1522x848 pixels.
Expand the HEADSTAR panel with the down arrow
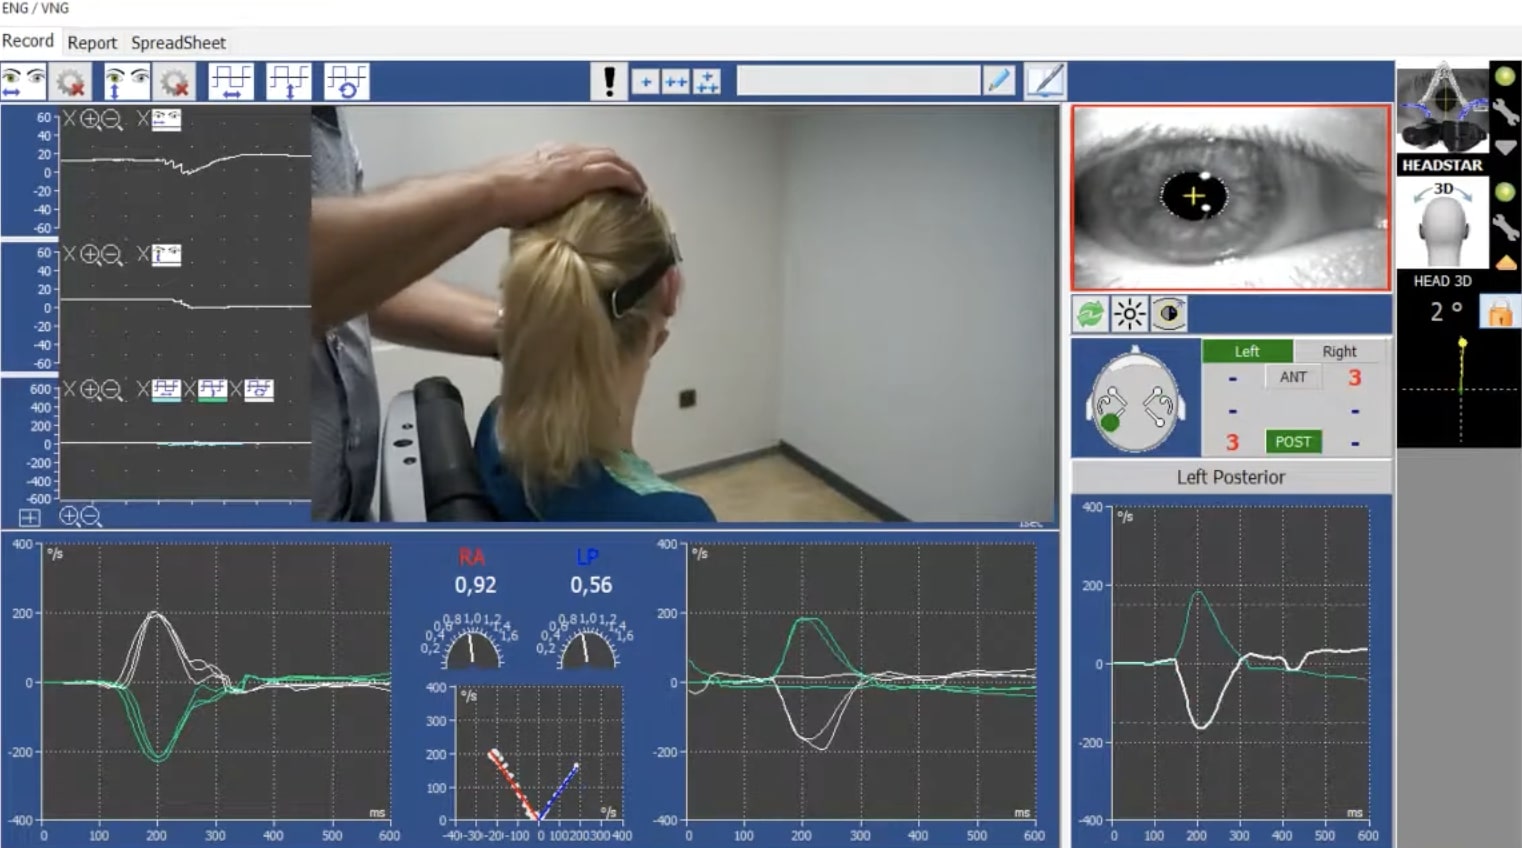[1505, 148]
